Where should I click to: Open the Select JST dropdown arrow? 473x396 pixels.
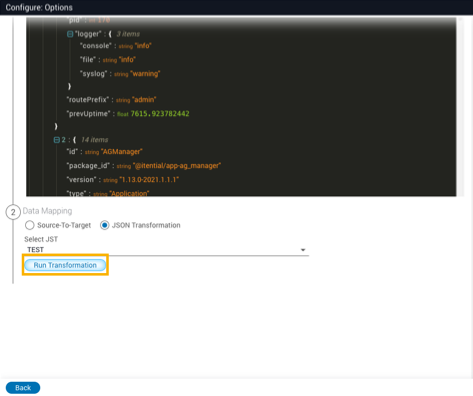click(x=303, y=250)
